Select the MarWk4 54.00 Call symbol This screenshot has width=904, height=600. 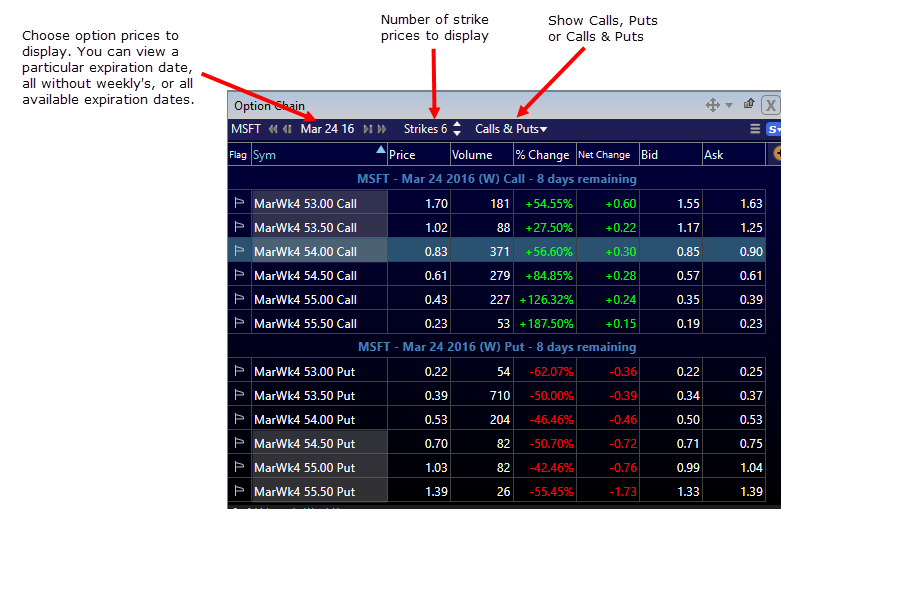tap(319, 251)
